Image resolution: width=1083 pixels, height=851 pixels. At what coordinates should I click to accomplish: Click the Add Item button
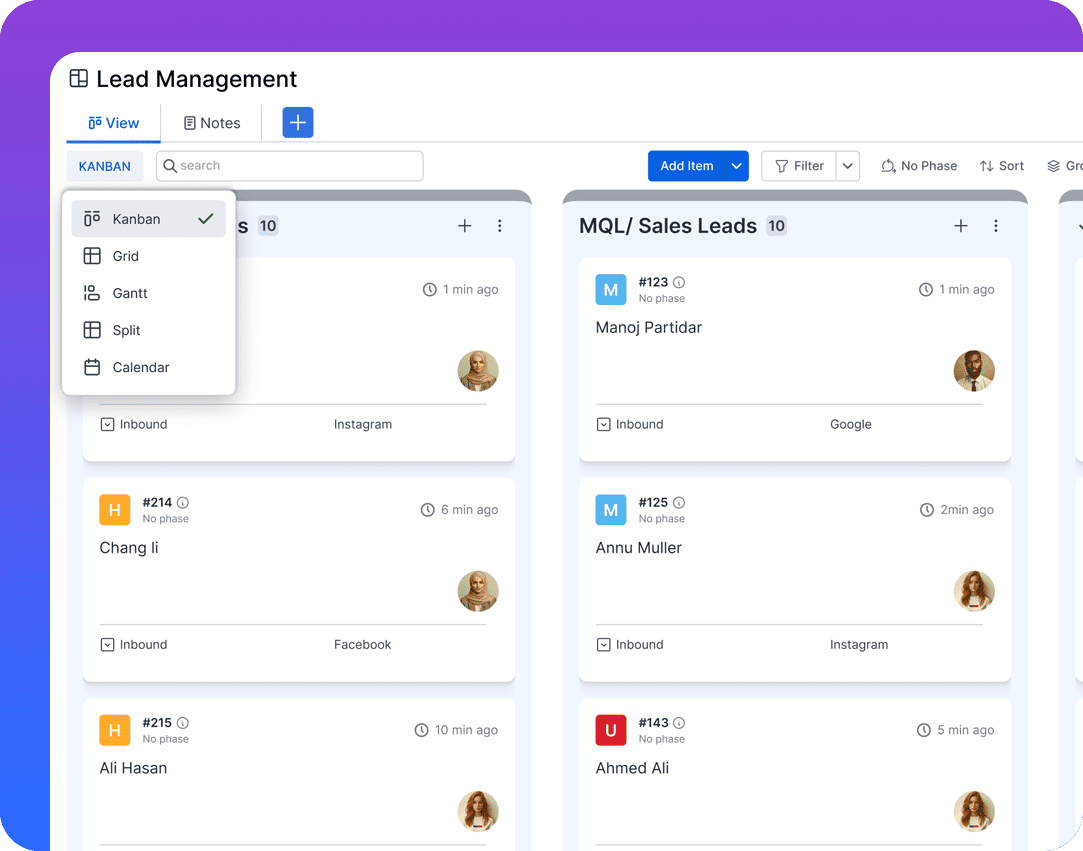(687, 166)
